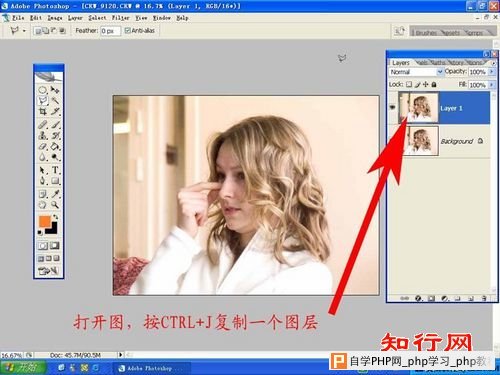Hide Layer 1 using the eye icon

coord(392,107)
